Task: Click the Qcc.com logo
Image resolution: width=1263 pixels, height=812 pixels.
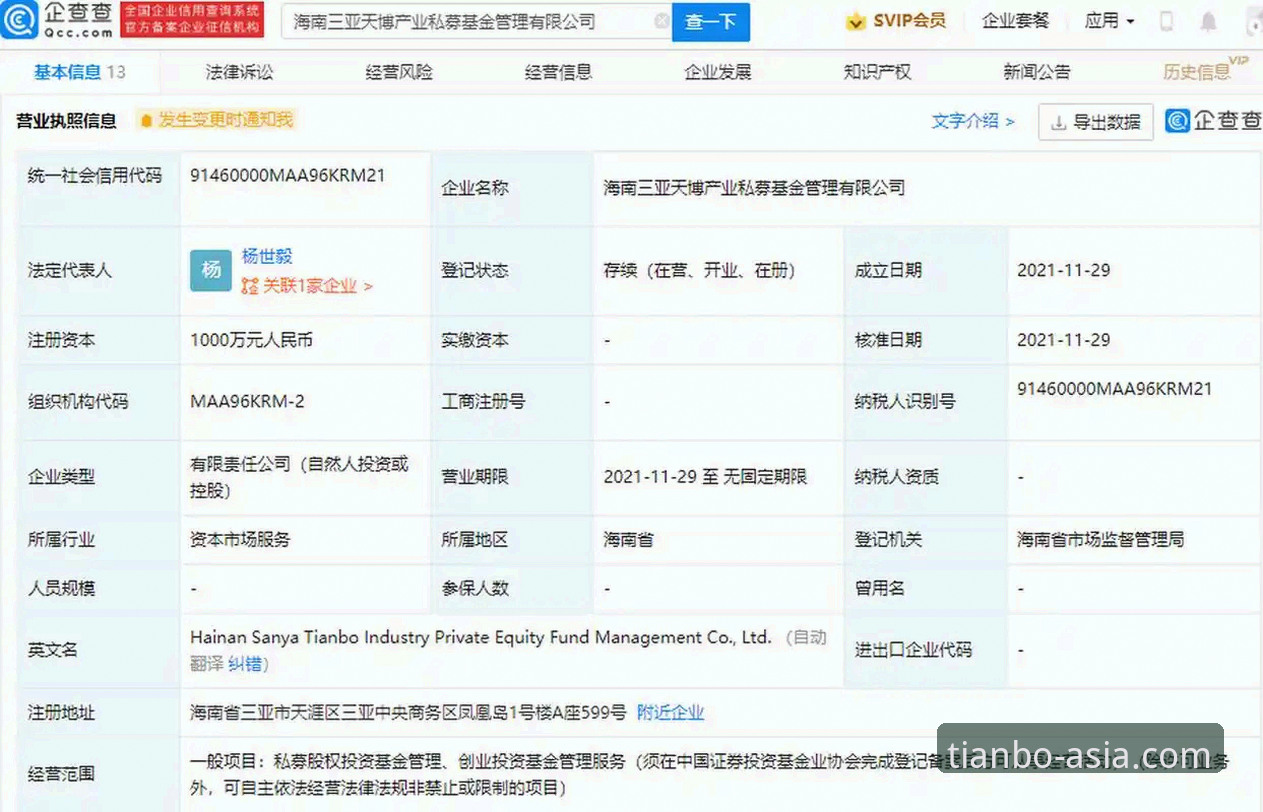Action: click(57, 20)
